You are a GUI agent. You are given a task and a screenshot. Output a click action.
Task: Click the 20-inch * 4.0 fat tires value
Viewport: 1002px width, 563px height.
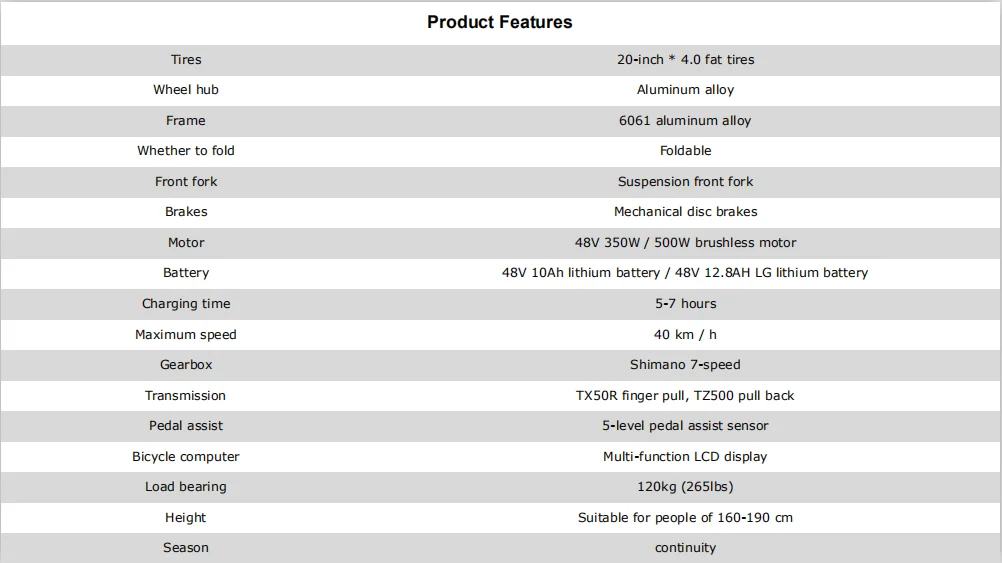tap(685, 60)
